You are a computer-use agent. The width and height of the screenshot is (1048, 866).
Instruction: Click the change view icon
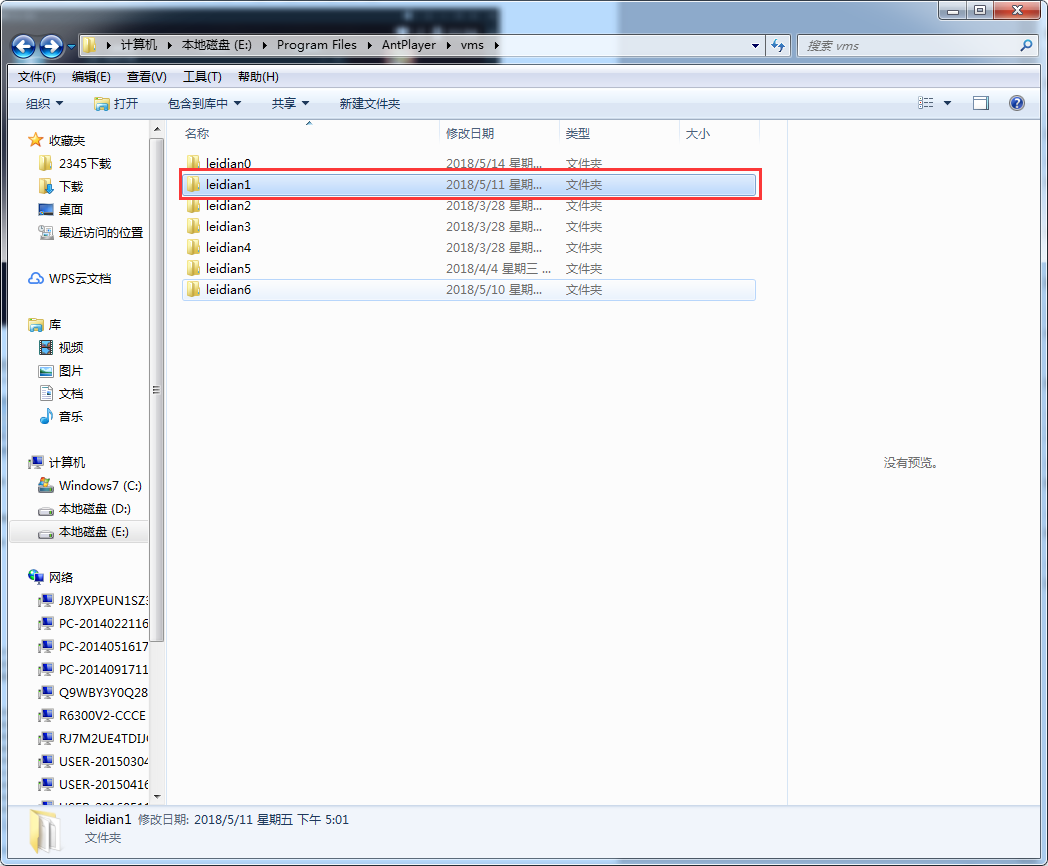[x=926, y=103]
